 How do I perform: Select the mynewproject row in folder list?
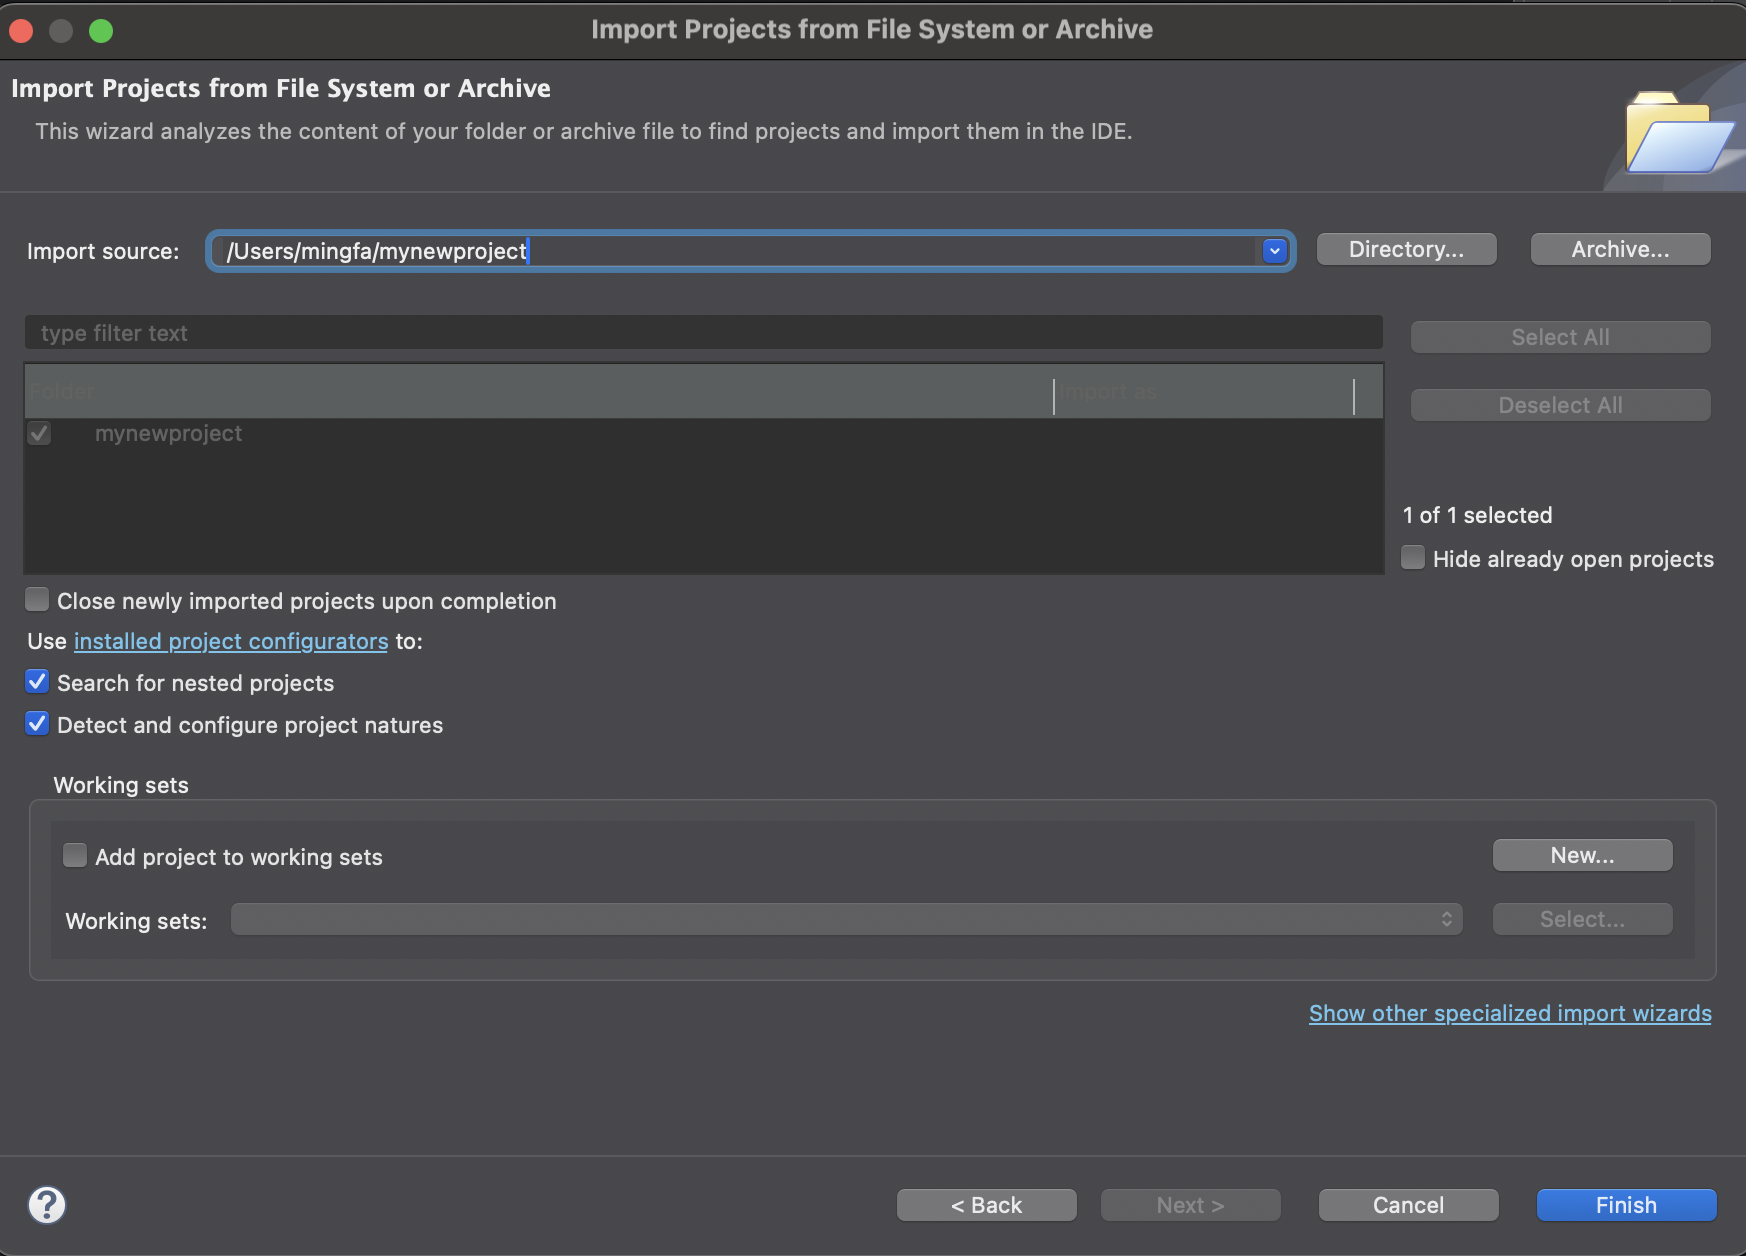coord(169,434)
